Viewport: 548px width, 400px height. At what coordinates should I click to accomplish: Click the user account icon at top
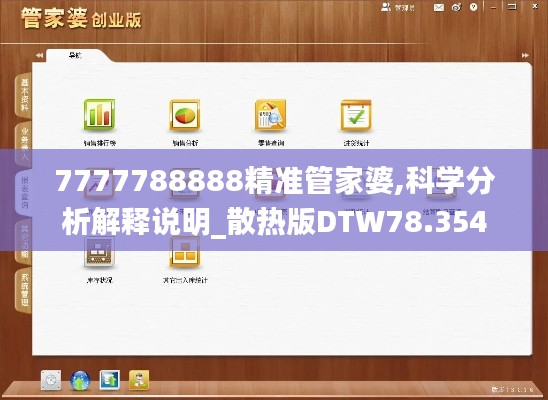386,7
